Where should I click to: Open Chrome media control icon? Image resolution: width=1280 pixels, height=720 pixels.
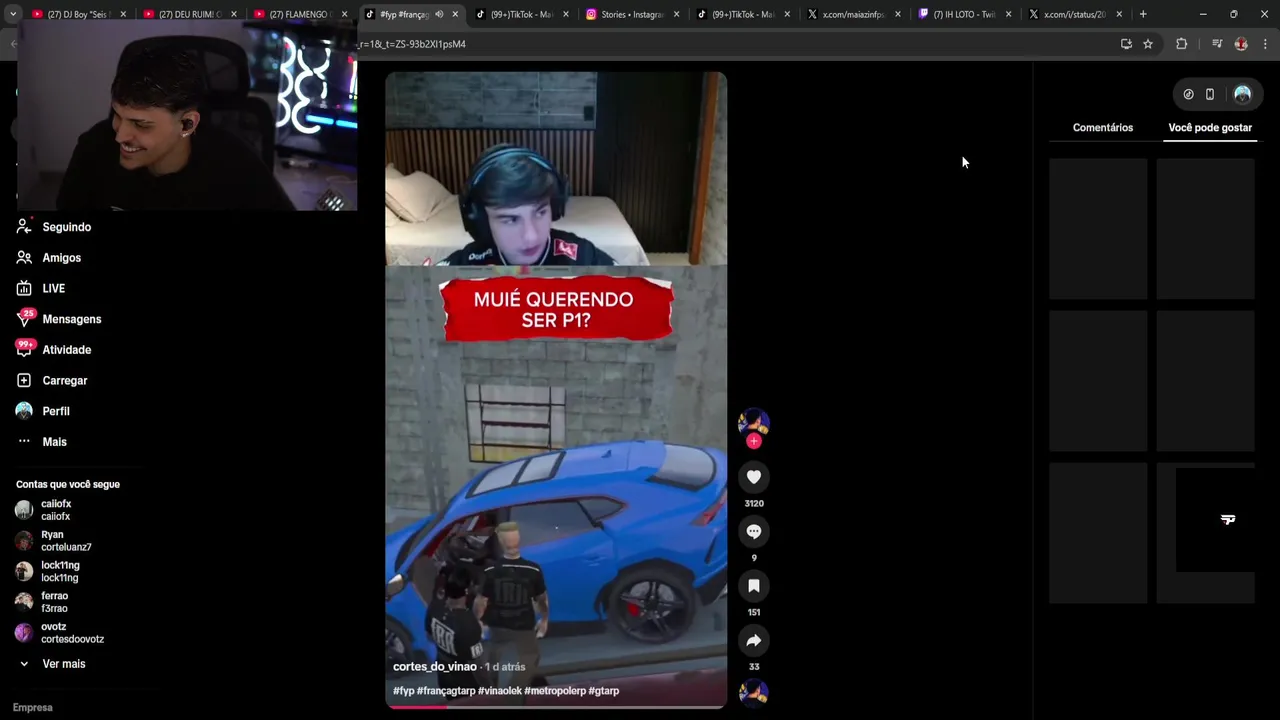(1217, 44)
